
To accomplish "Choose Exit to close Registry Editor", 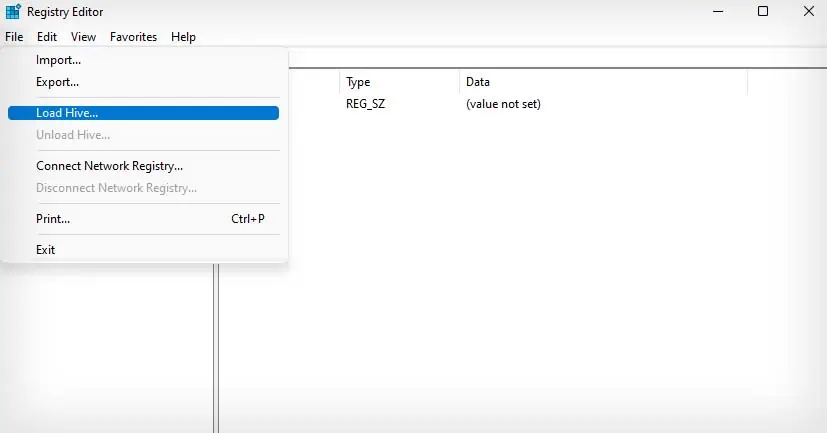I will pyautogui.click(x=143, y=250).
